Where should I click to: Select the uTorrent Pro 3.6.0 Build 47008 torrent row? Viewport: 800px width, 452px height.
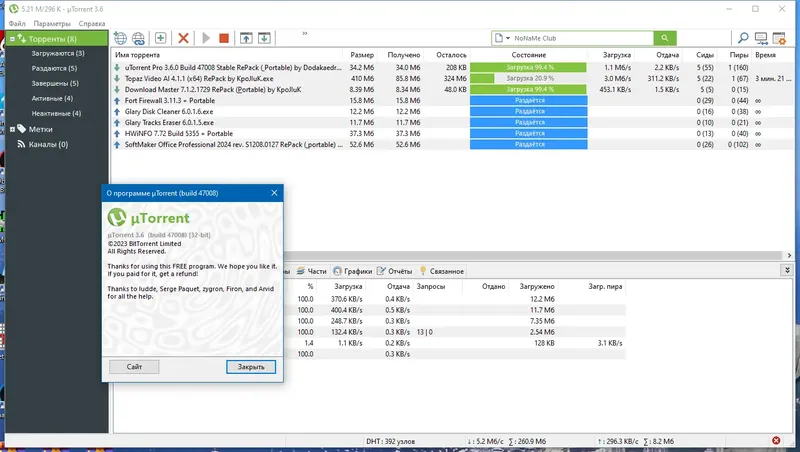pos(453,67)
